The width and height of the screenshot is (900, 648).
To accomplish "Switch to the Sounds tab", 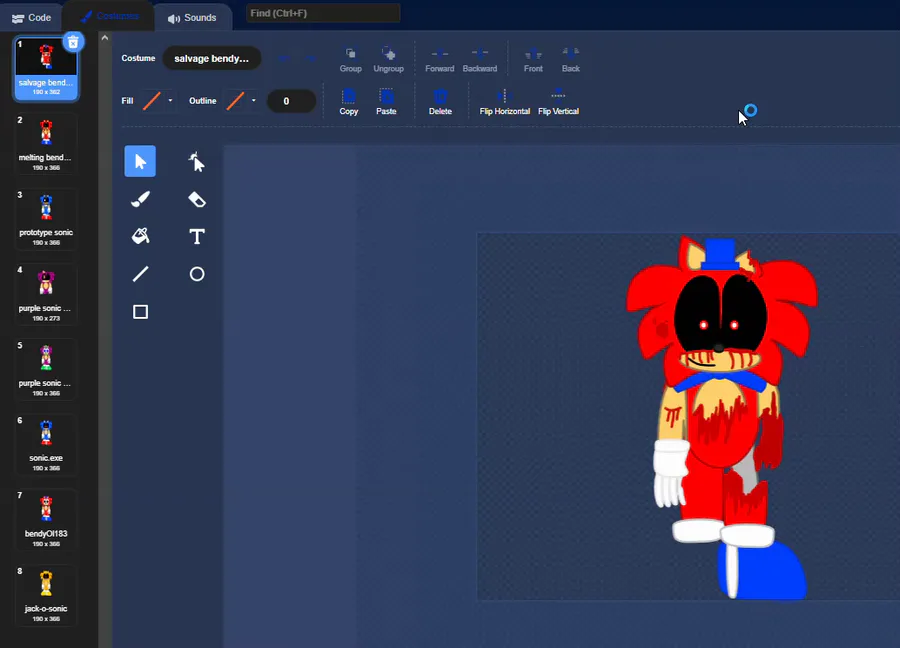I will tap(192, 18).
